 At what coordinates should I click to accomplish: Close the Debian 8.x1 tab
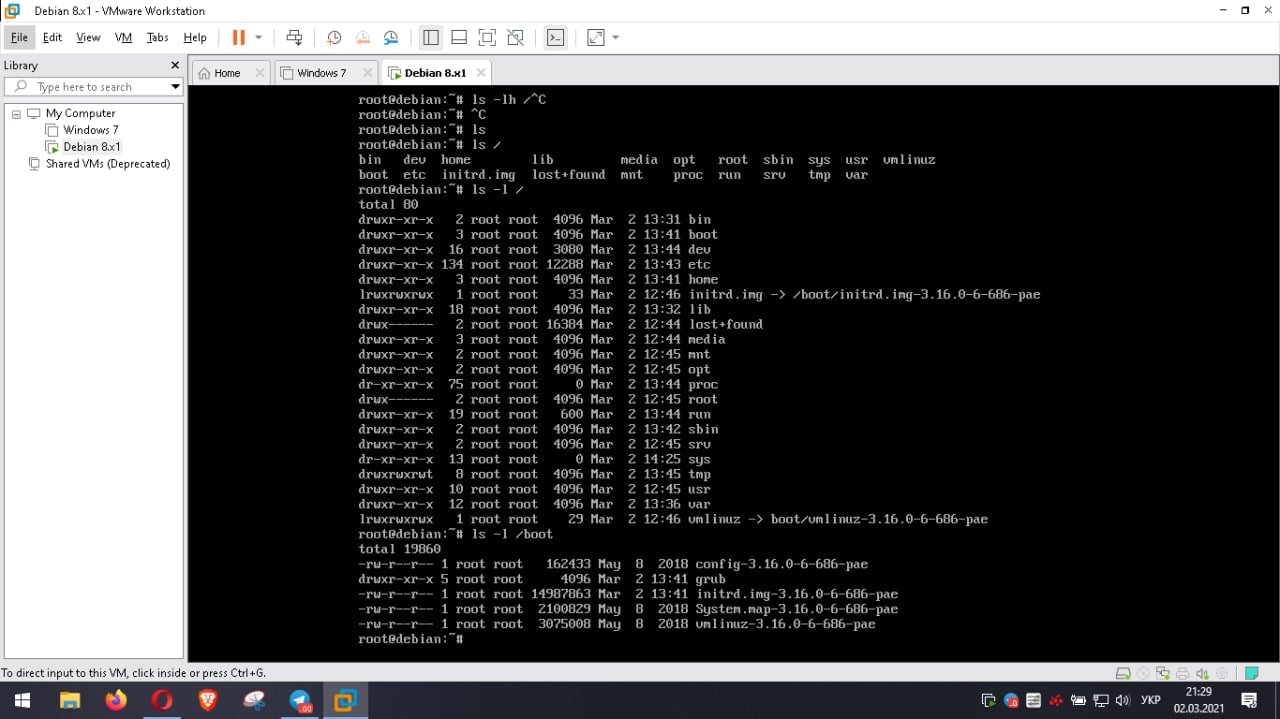click(481, 73)
